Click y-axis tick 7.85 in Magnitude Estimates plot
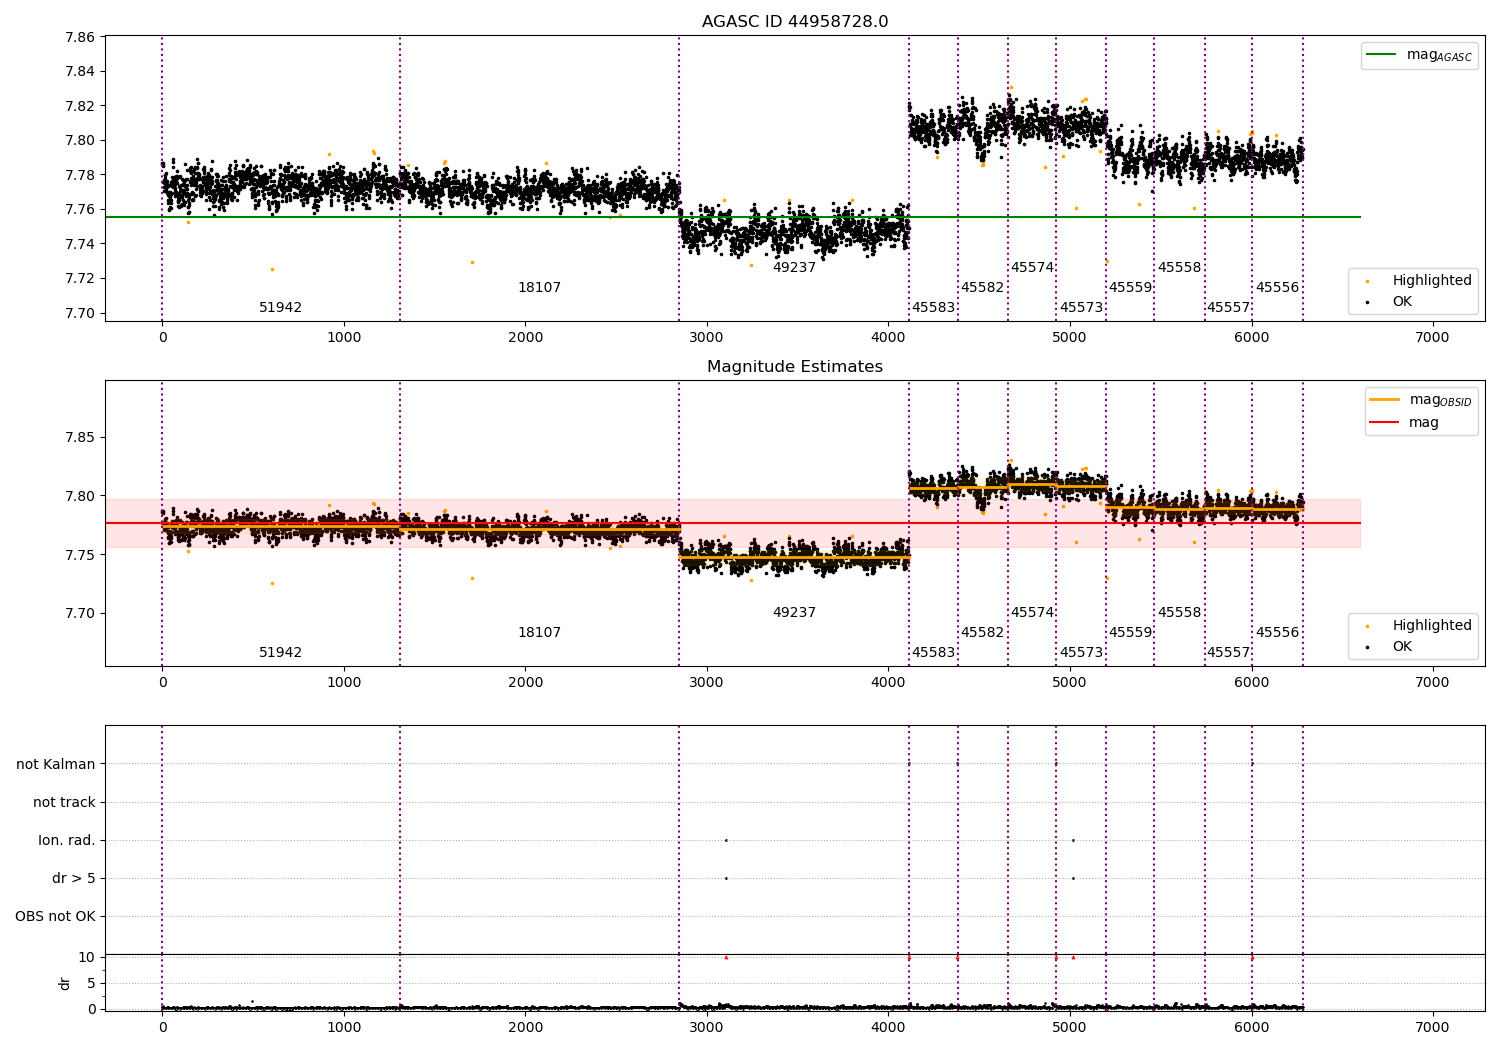1500x1050 pixels. 79,438
